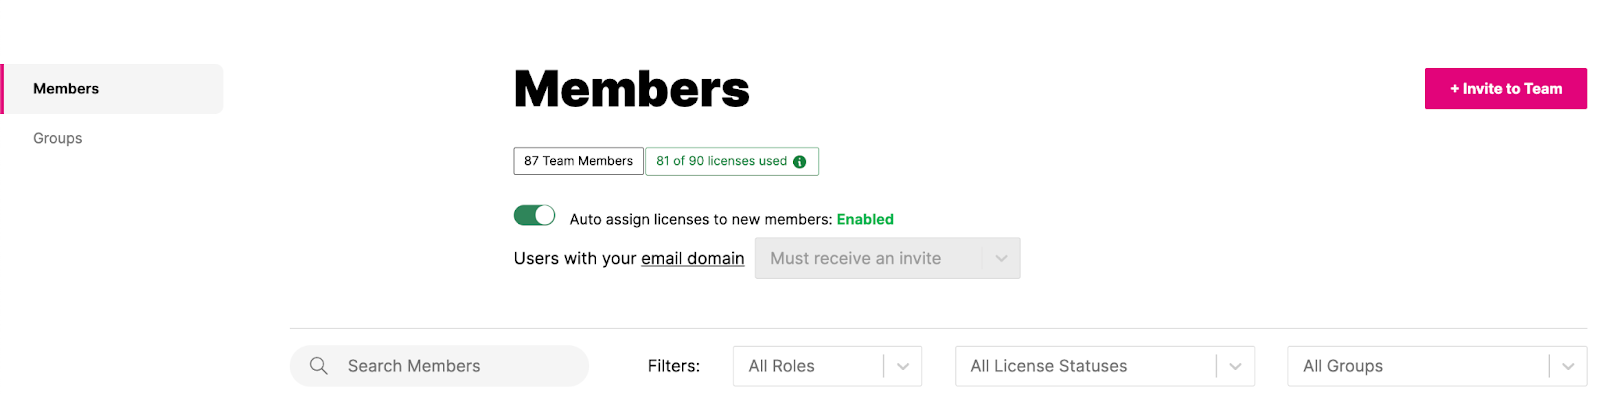
Task: Toggle auto assign licenses switch
Action: click(x=534, y=215)
